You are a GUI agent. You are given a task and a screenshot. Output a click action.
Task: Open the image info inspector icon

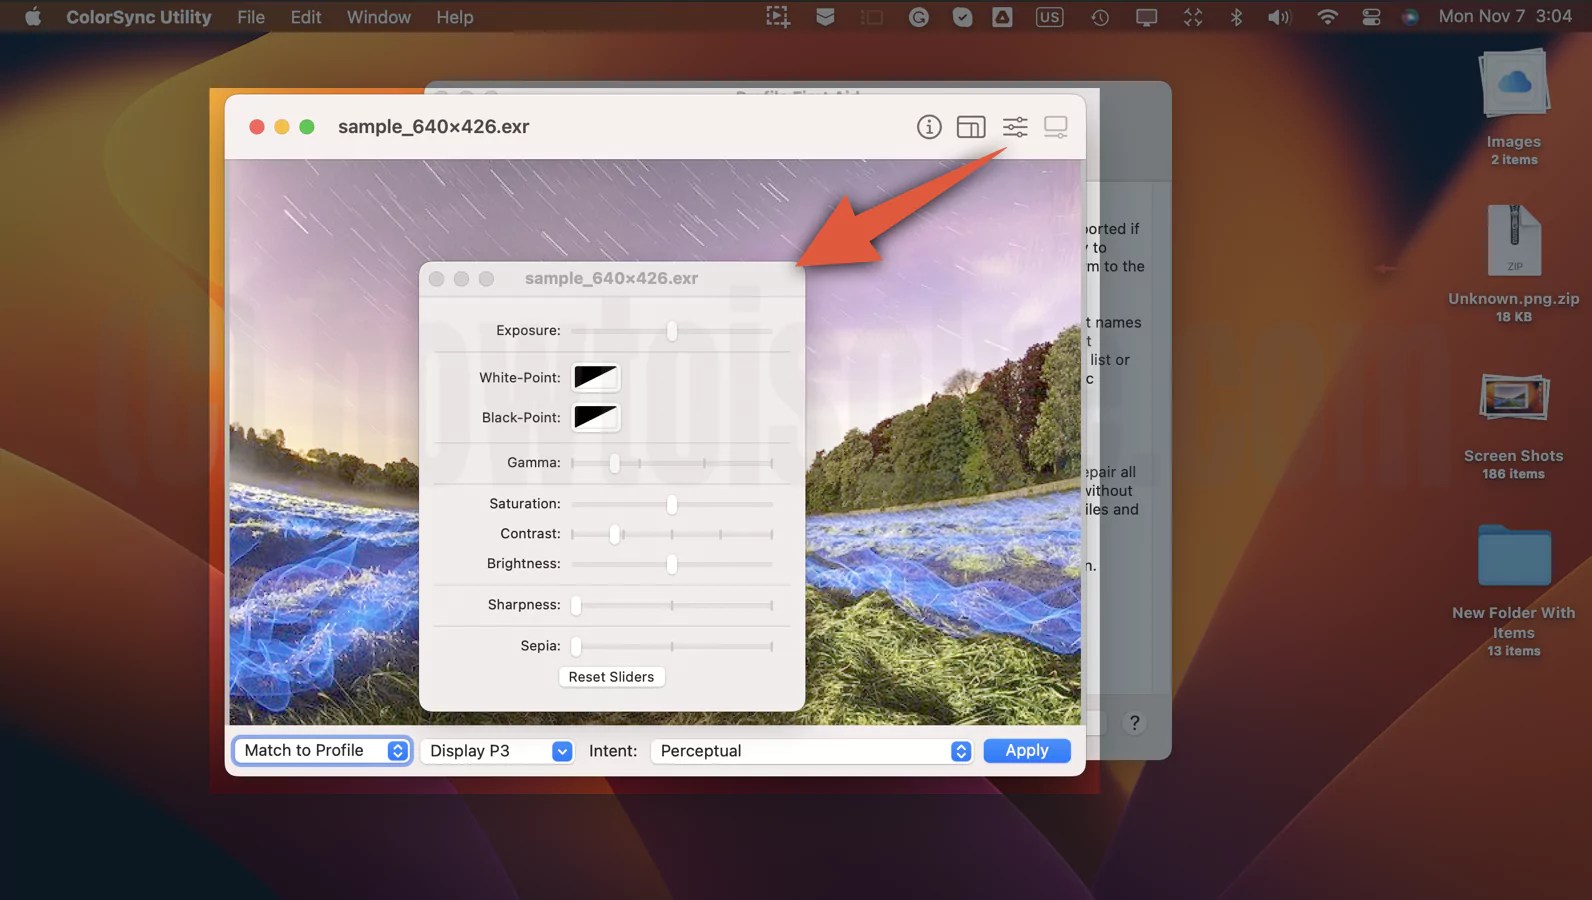929,127
